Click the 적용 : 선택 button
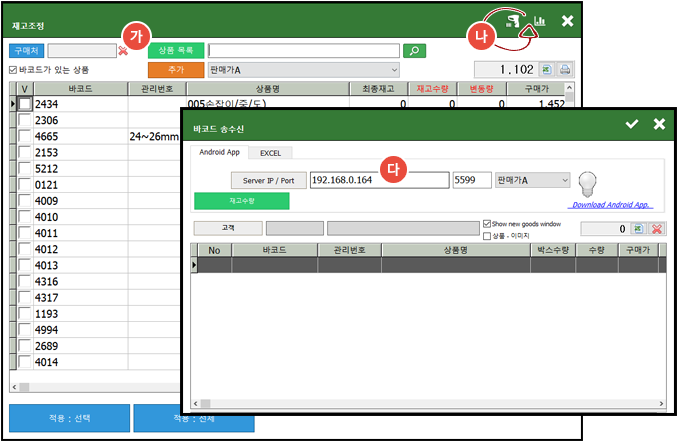The width and height of the screenshot is (680, 444). [x=69, y=418]
